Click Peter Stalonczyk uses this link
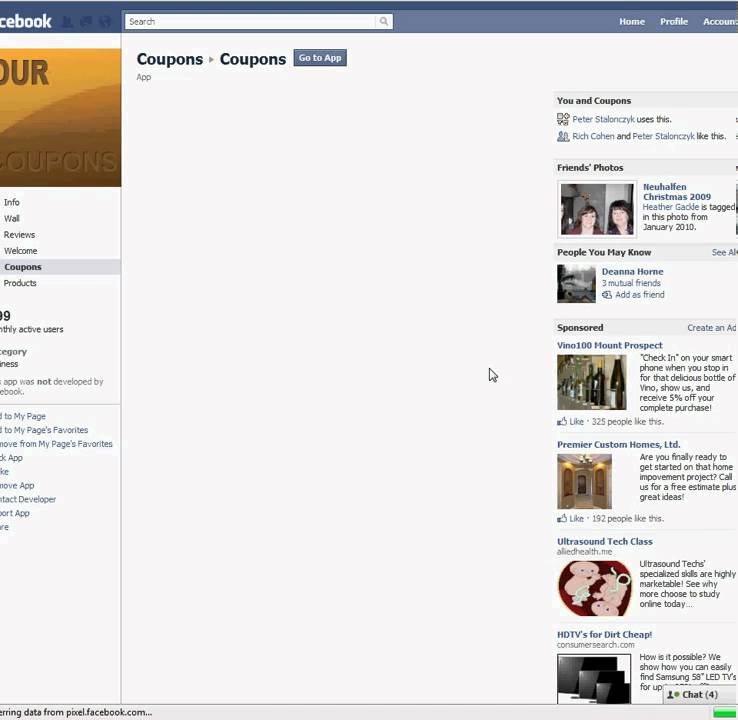Screen dimensions: 738x720 [x=603, y=120]
